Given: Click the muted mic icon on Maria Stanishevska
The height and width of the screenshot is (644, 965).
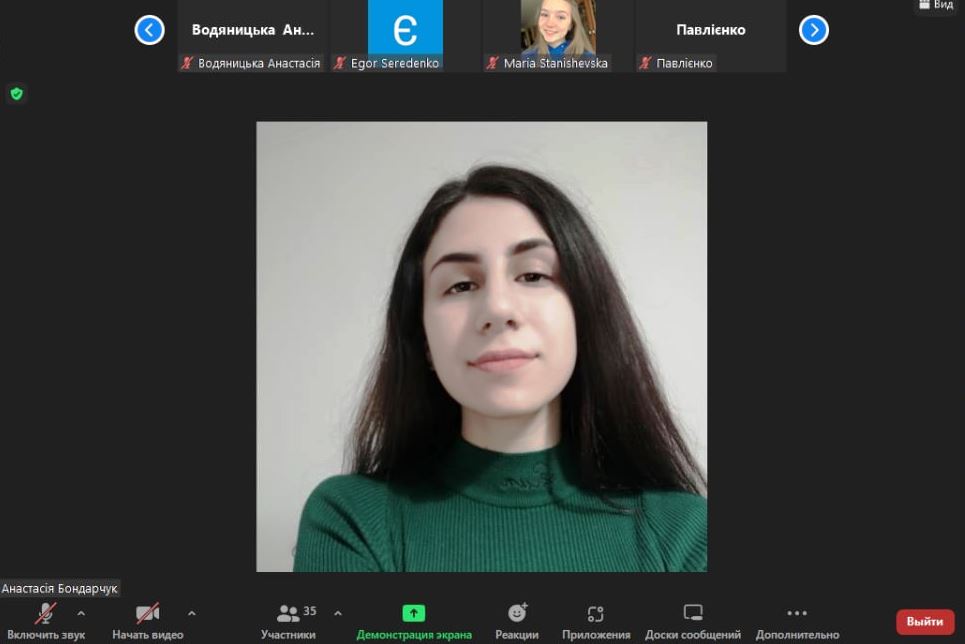Looking at the screenshot, I should 492,63.
